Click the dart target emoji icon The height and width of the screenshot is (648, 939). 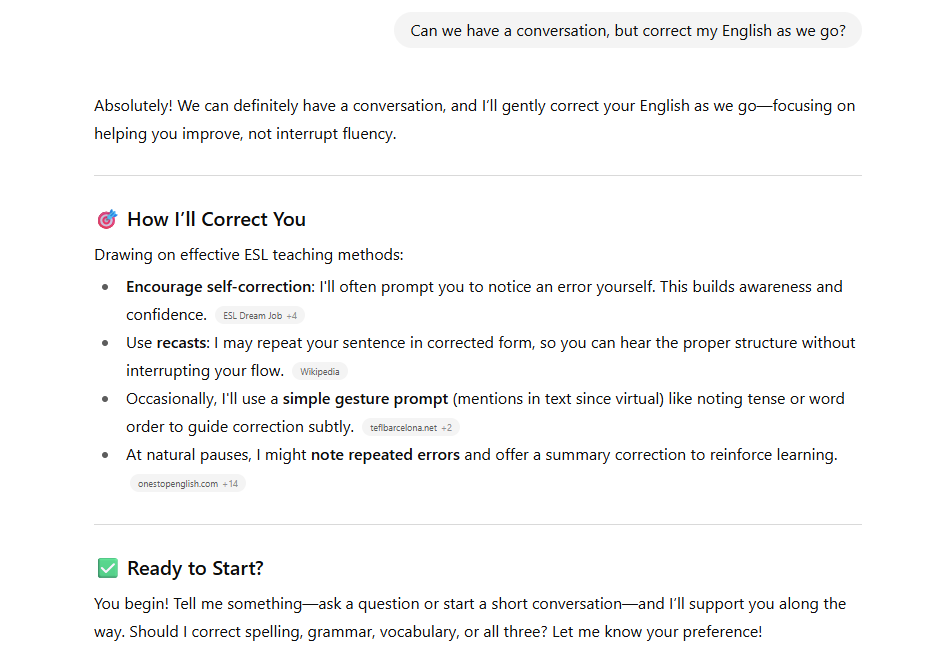(107, 219)
